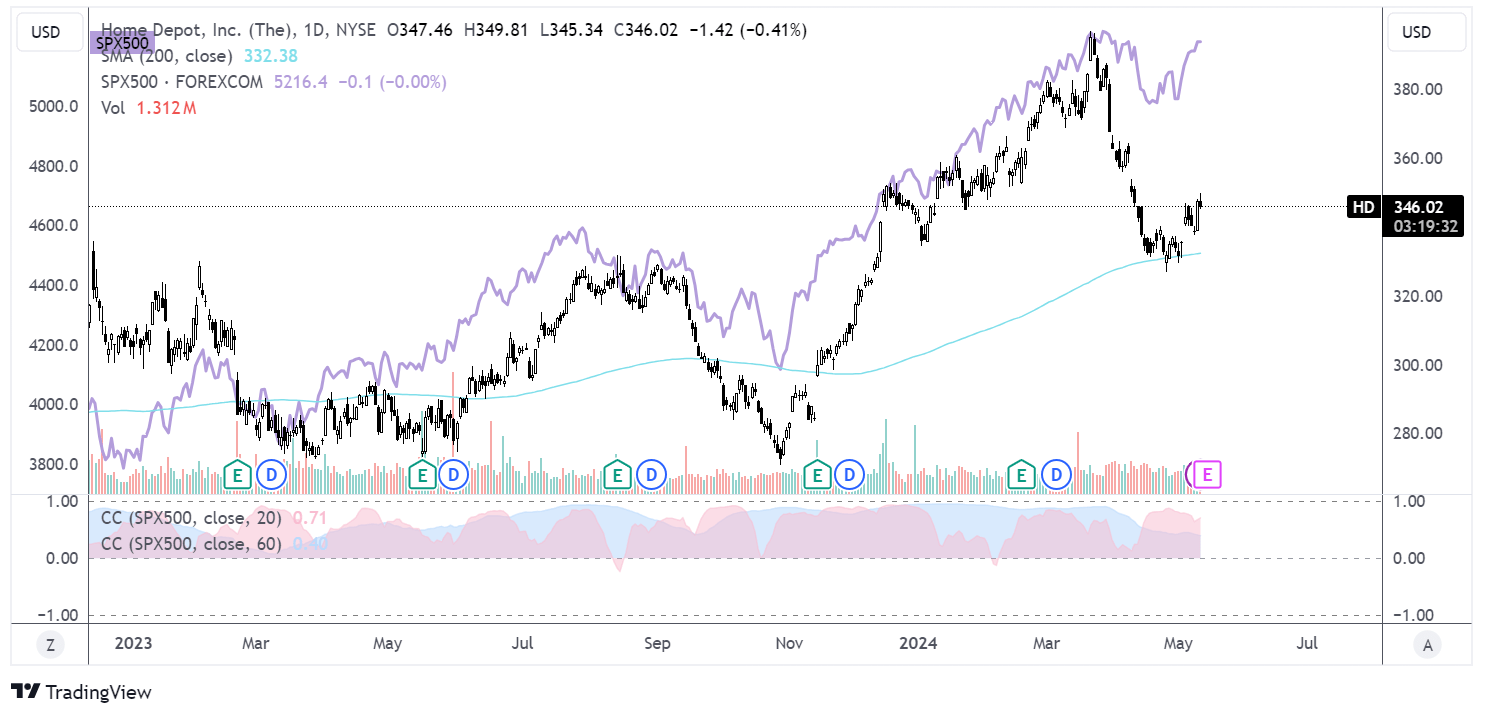Click the Sep label on the time axis

657,644
